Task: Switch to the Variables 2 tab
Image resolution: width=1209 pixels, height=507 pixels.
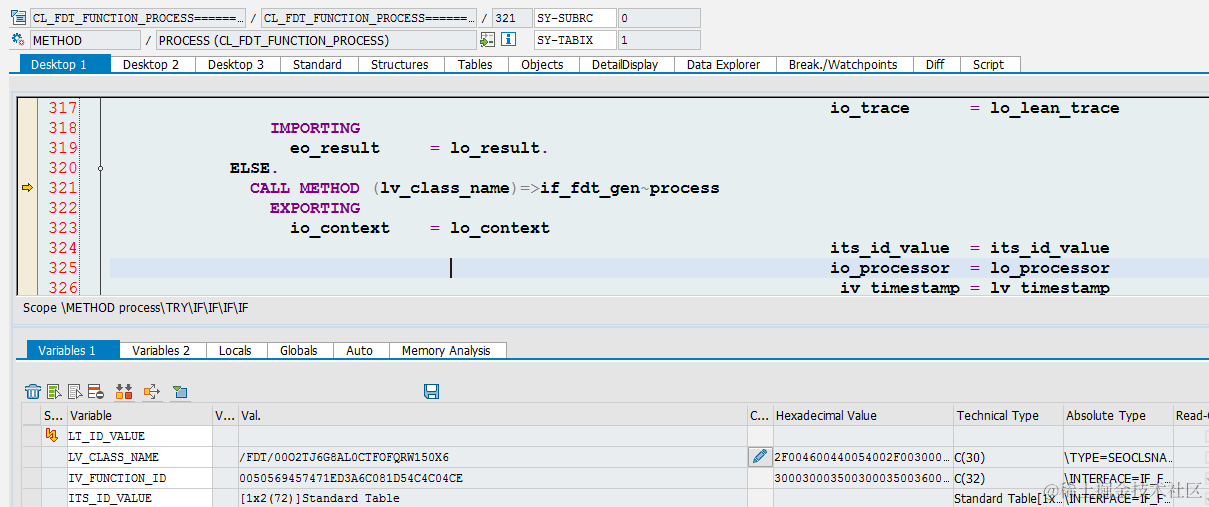Action: [x=161, y=350]
